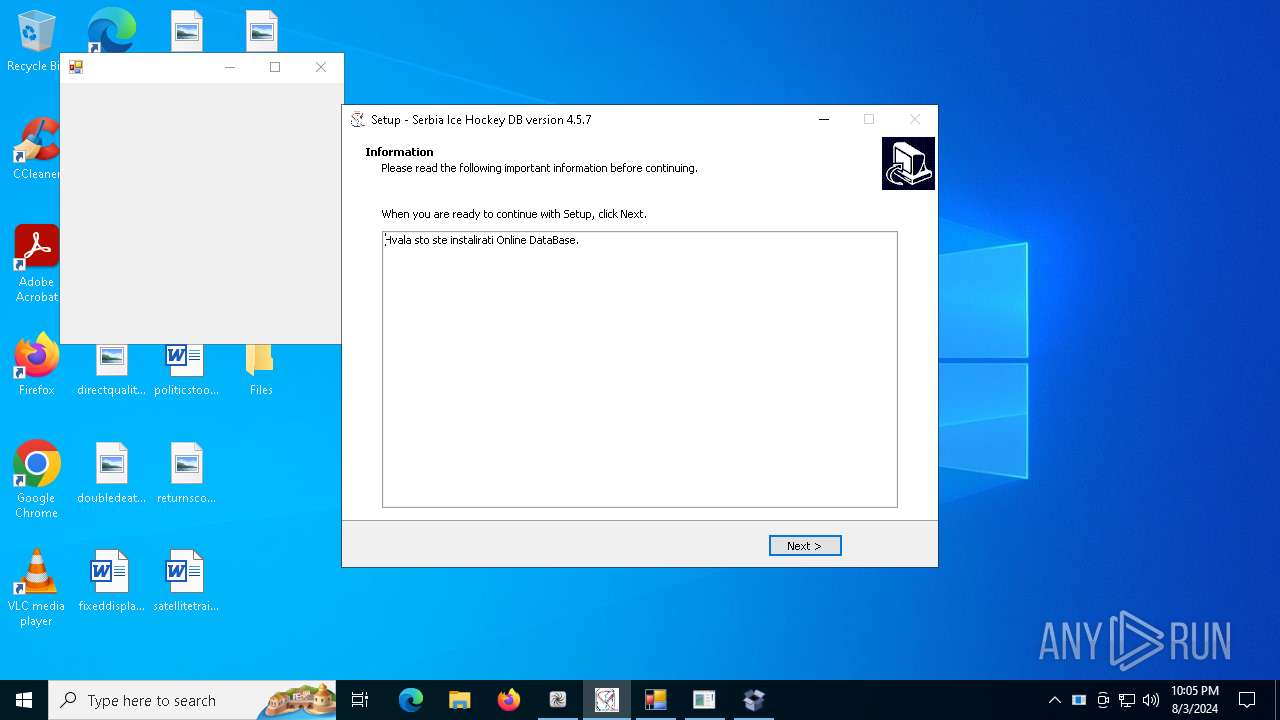Open the Action Center notifications

[x=1247, y=700]
